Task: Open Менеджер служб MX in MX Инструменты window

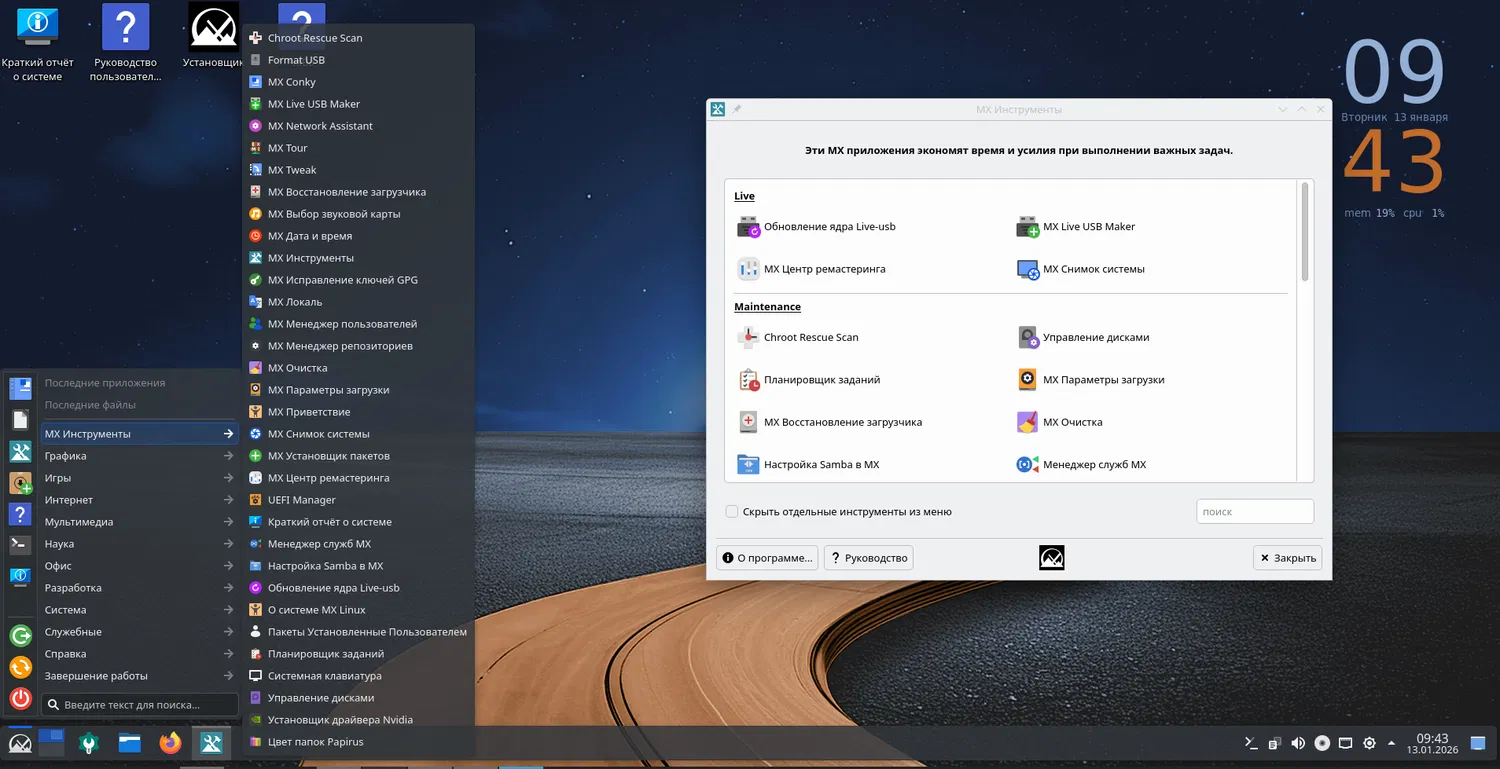Action: [1081, 465]
